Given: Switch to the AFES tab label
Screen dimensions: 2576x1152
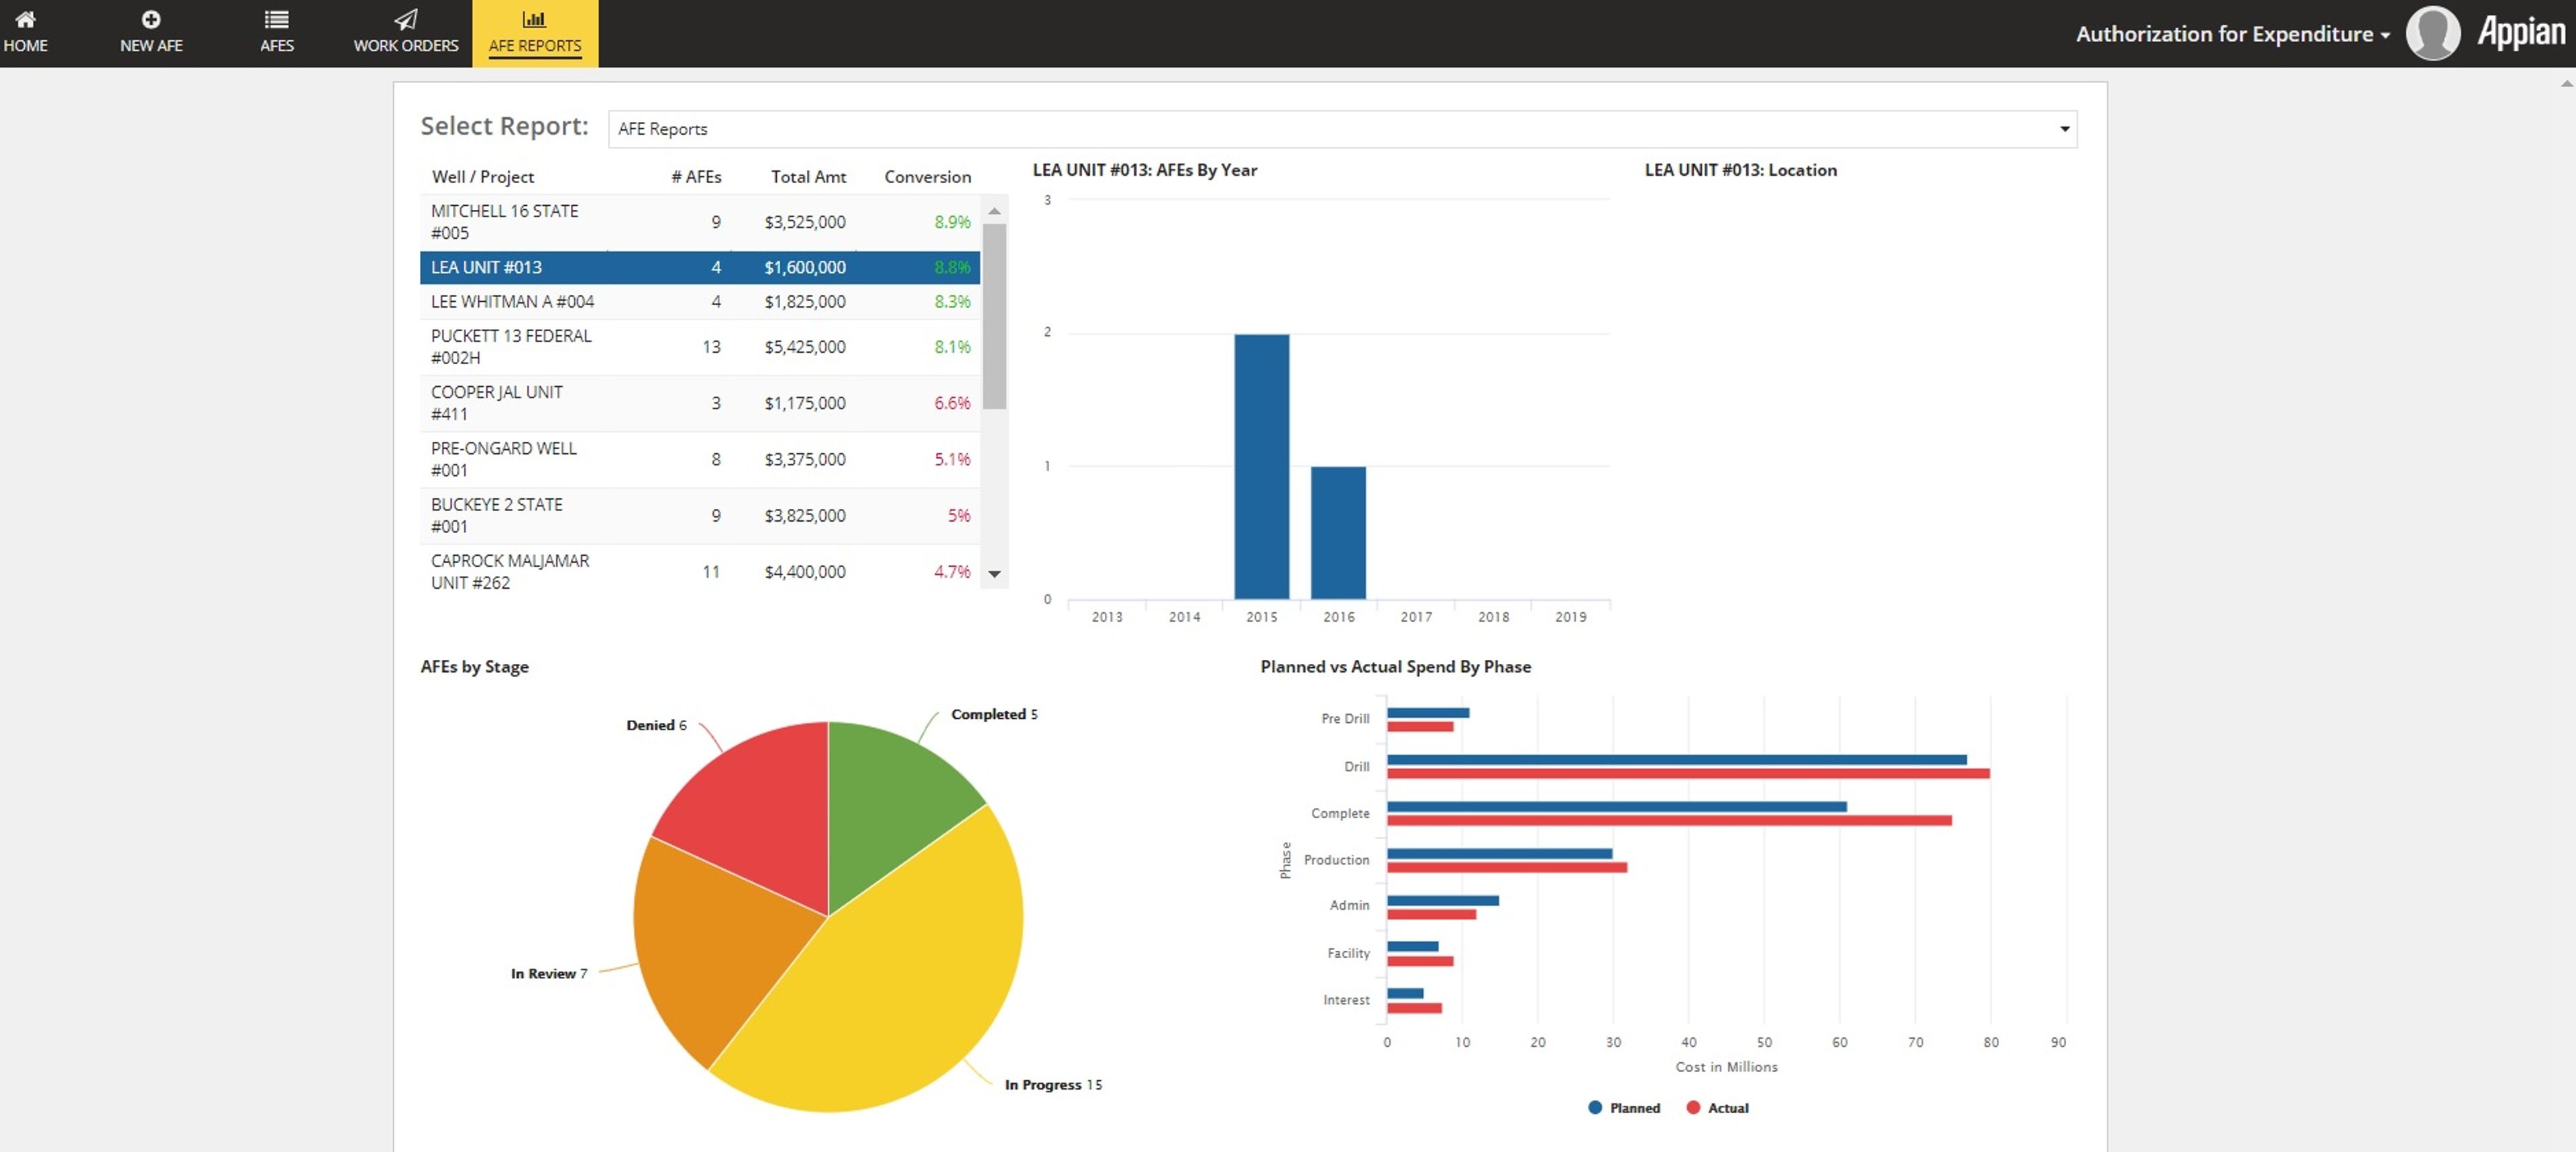Looking at the screenshot, I should click(x=276, y=46).
